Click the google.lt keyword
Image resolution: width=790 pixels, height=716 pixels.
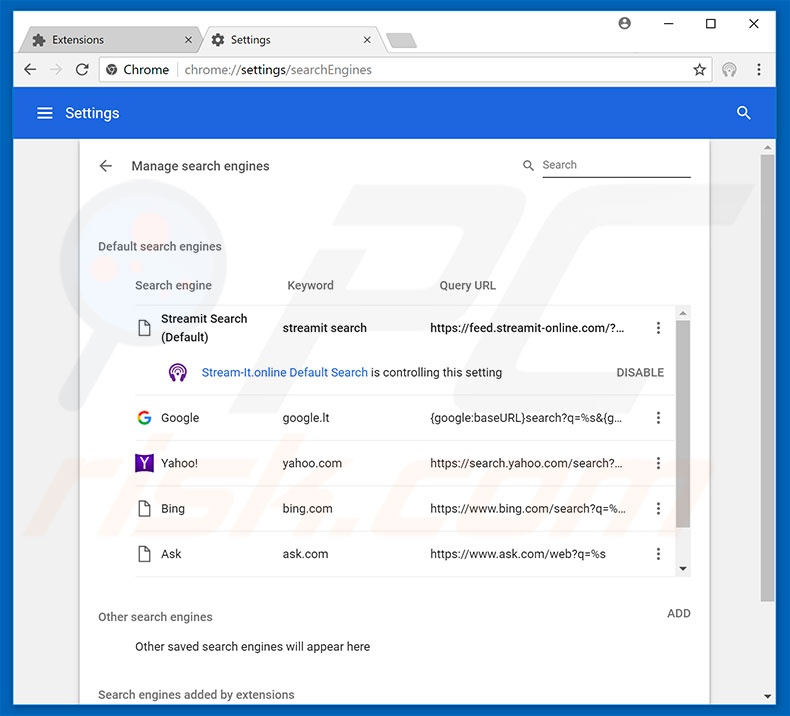click(x=306, y=418)
